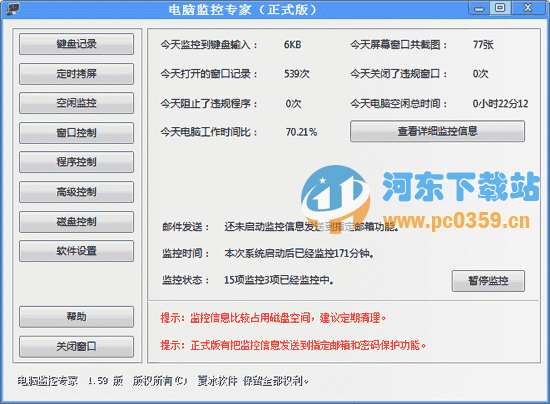Click the idle time value 0小时22分12

(500, 103)
